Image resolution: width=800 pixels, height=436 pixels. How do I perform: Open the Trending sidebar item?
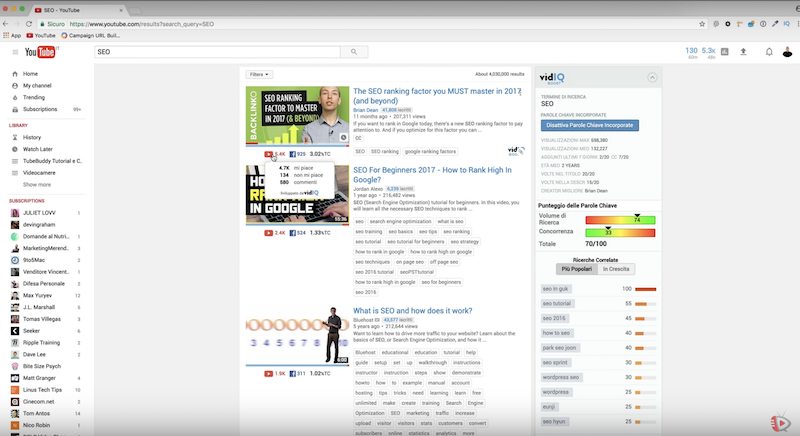pyautogui.click(x=34, y=97)
